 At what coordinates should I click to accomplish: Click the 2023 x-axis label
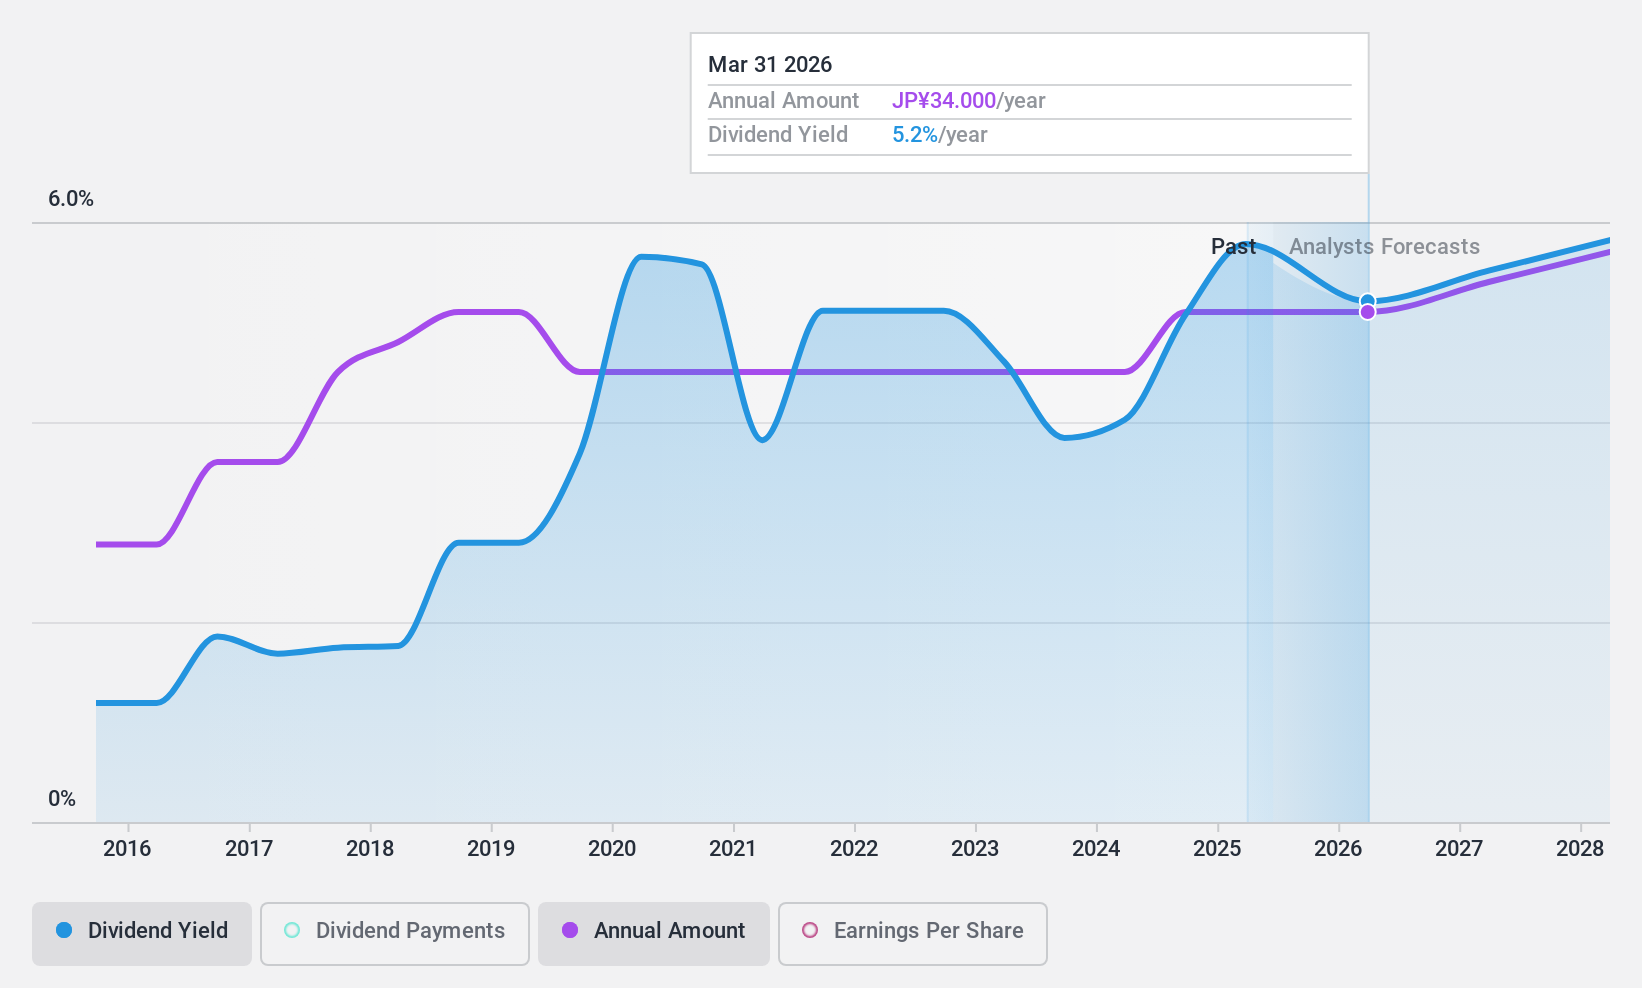[975, 849]
